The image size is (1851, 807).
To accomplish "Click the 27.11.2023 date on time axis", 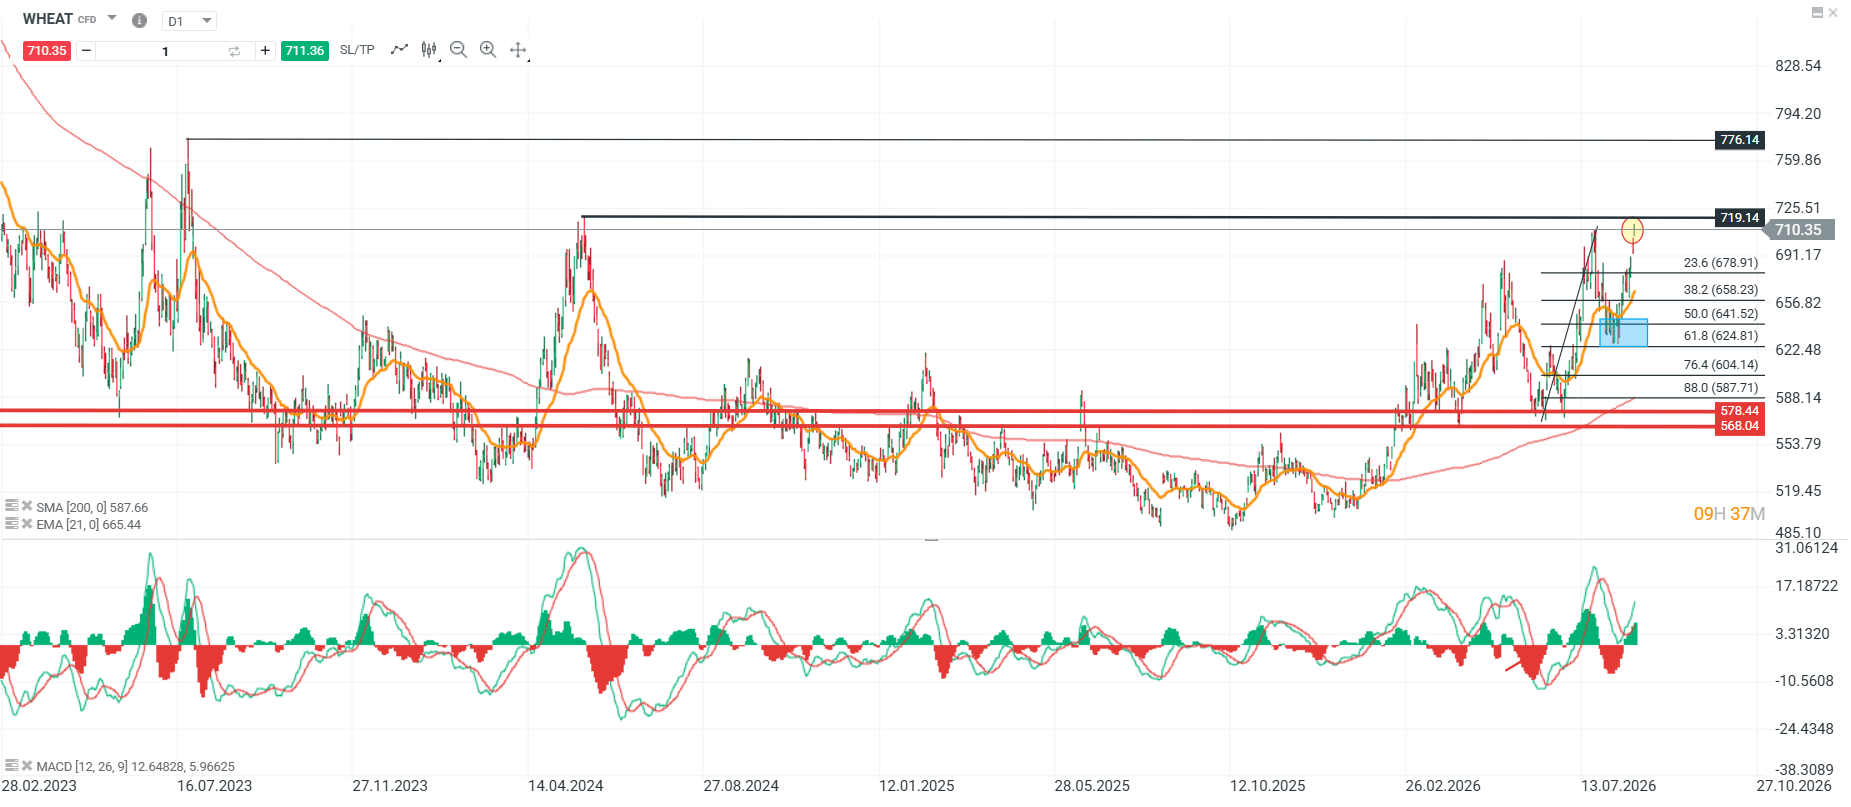I will [390, 786].
